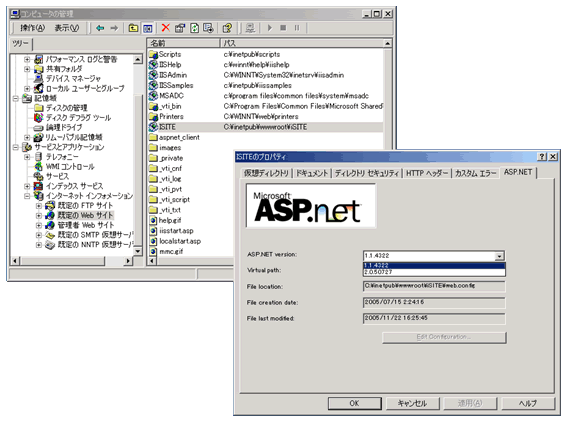This screenshot has width=569, height=425.
Task: Click the パス column header
Action: coord(302,43)
